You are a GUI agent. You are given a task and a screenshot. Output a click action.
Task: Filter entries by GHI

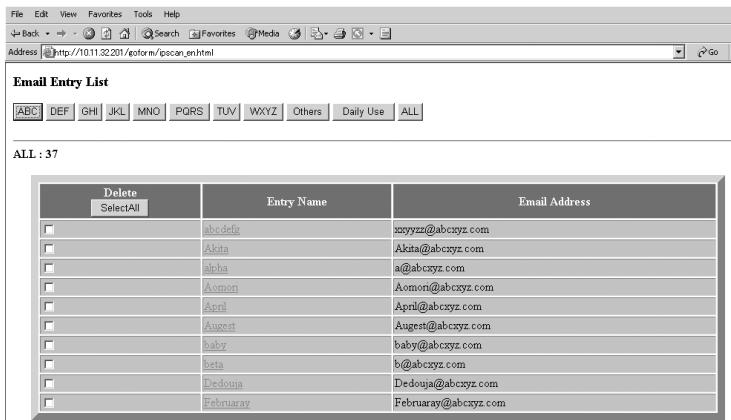pyautogui.click(x=90, y=111)
